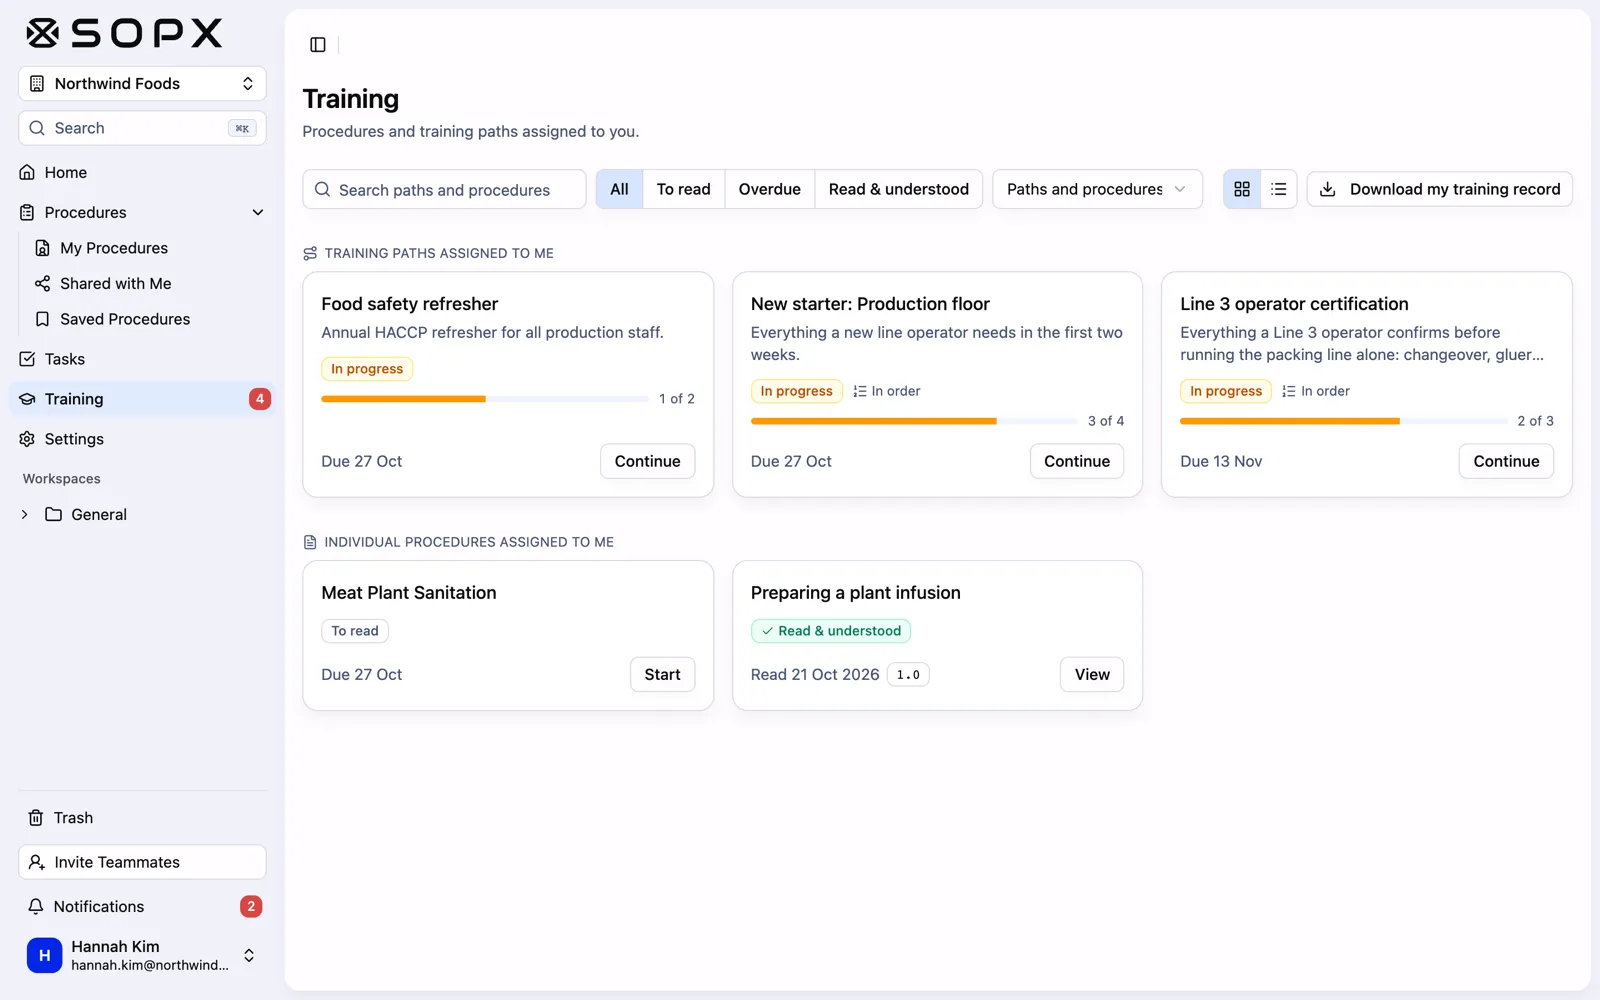
Task: Continue the Food safety refresher path
Action: pos(647,461)
